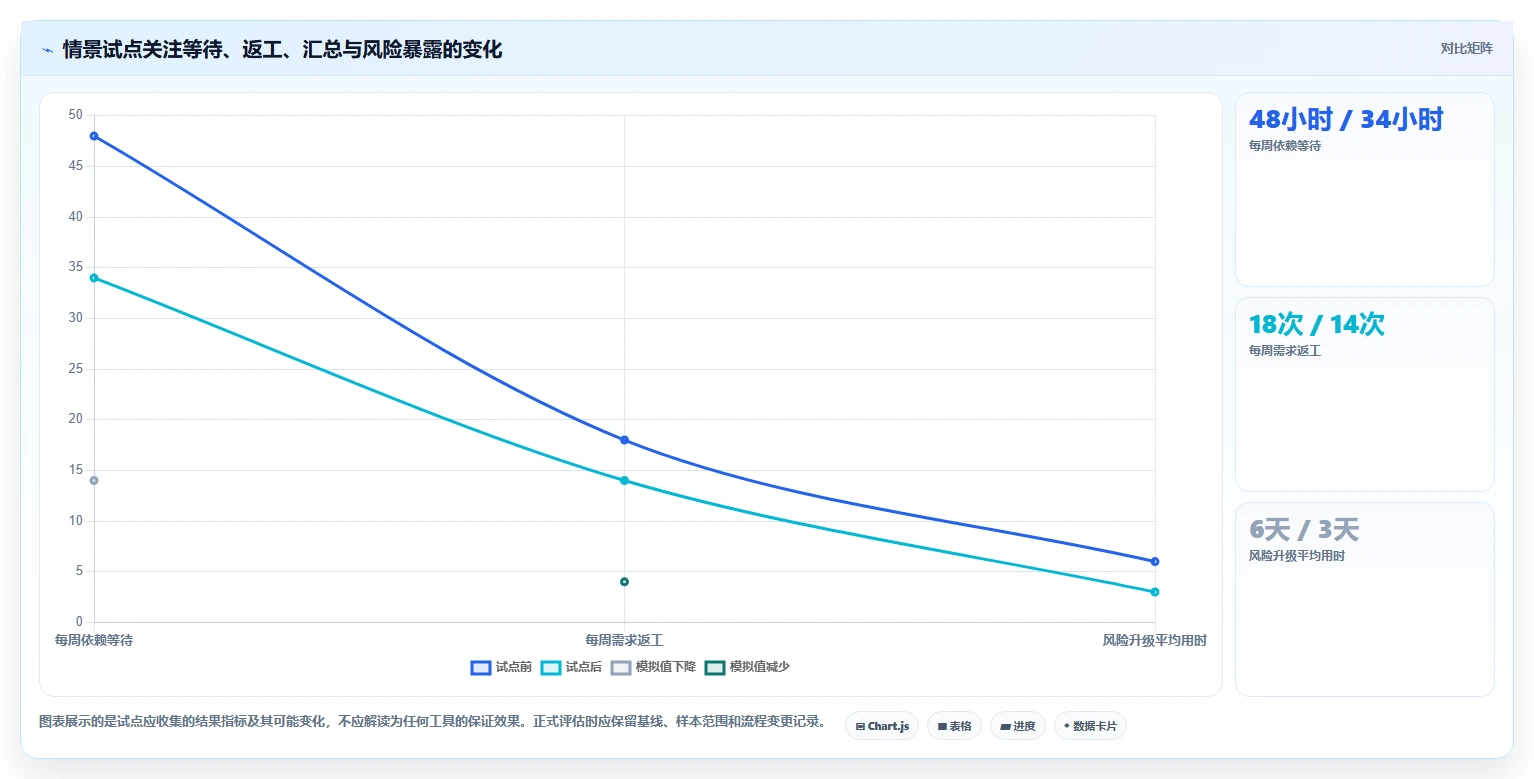Click the 每周依赖等待 card caption
Viewport: 1534px width, 779px height.
(x=1285, y=146)
